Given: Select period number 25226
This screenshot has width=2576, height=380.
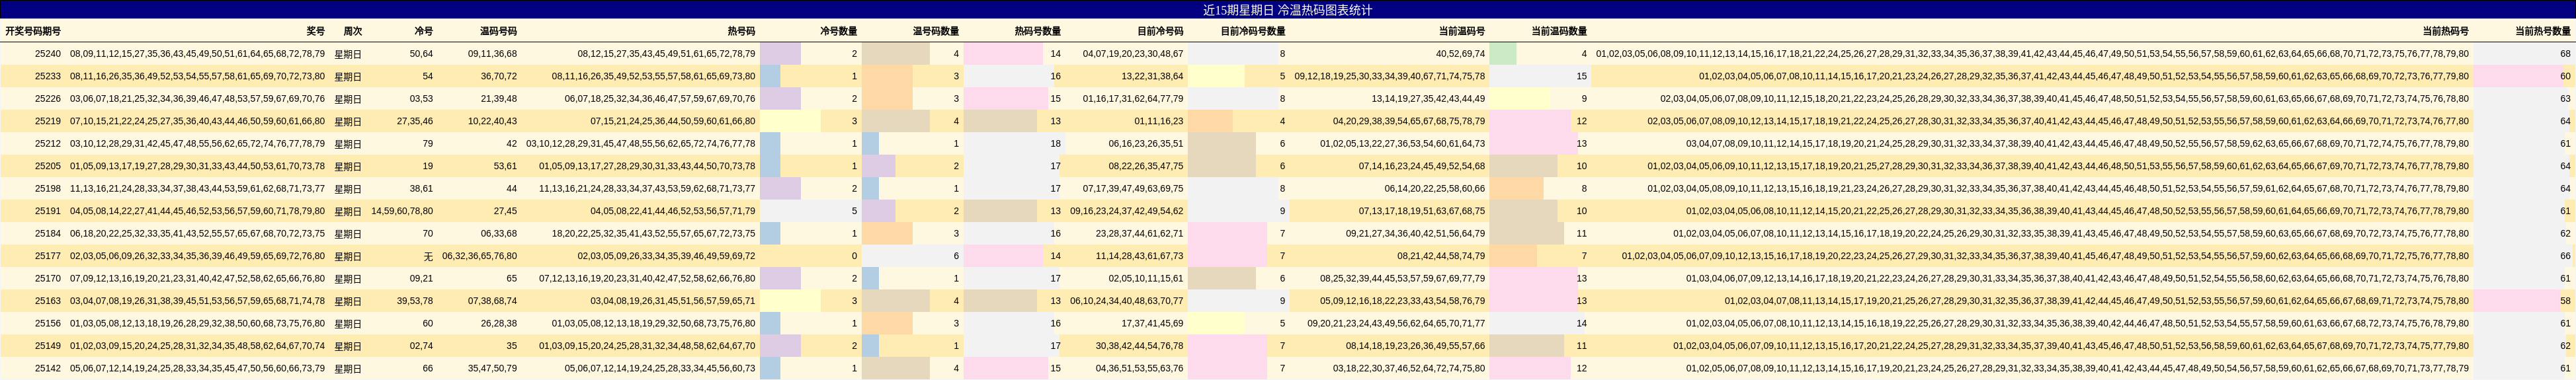Looking at the screenshot, I should [47, 99].
